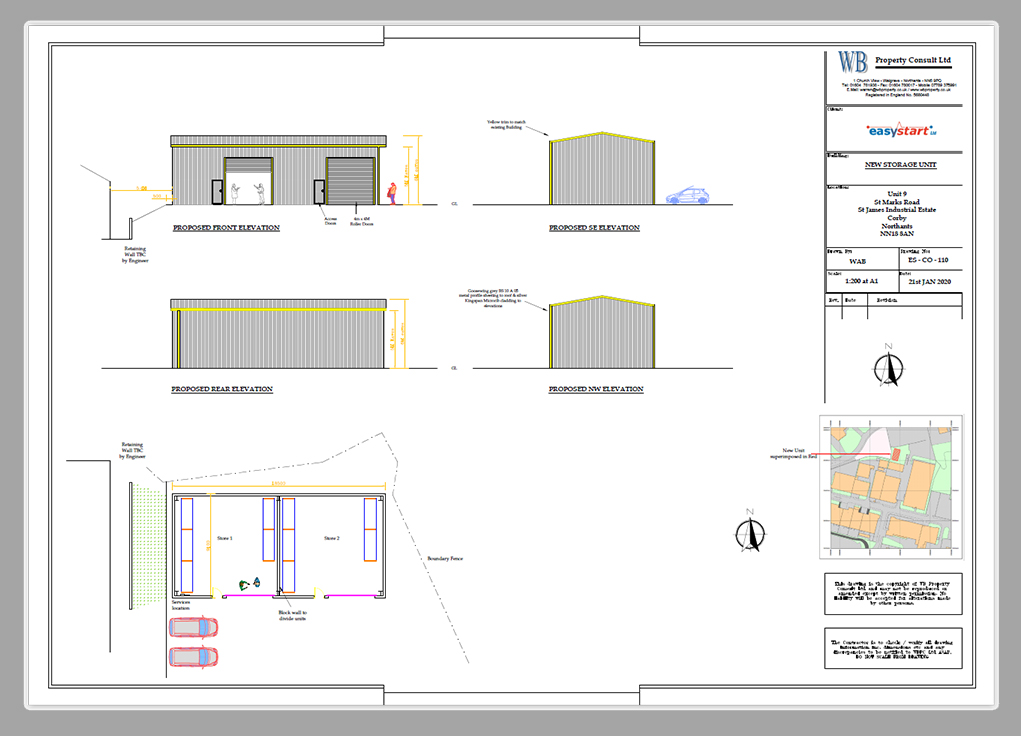The image size is (1021, 736).
Task: Click the open roller door on the front elevation
Action: (x=249, y=181)
